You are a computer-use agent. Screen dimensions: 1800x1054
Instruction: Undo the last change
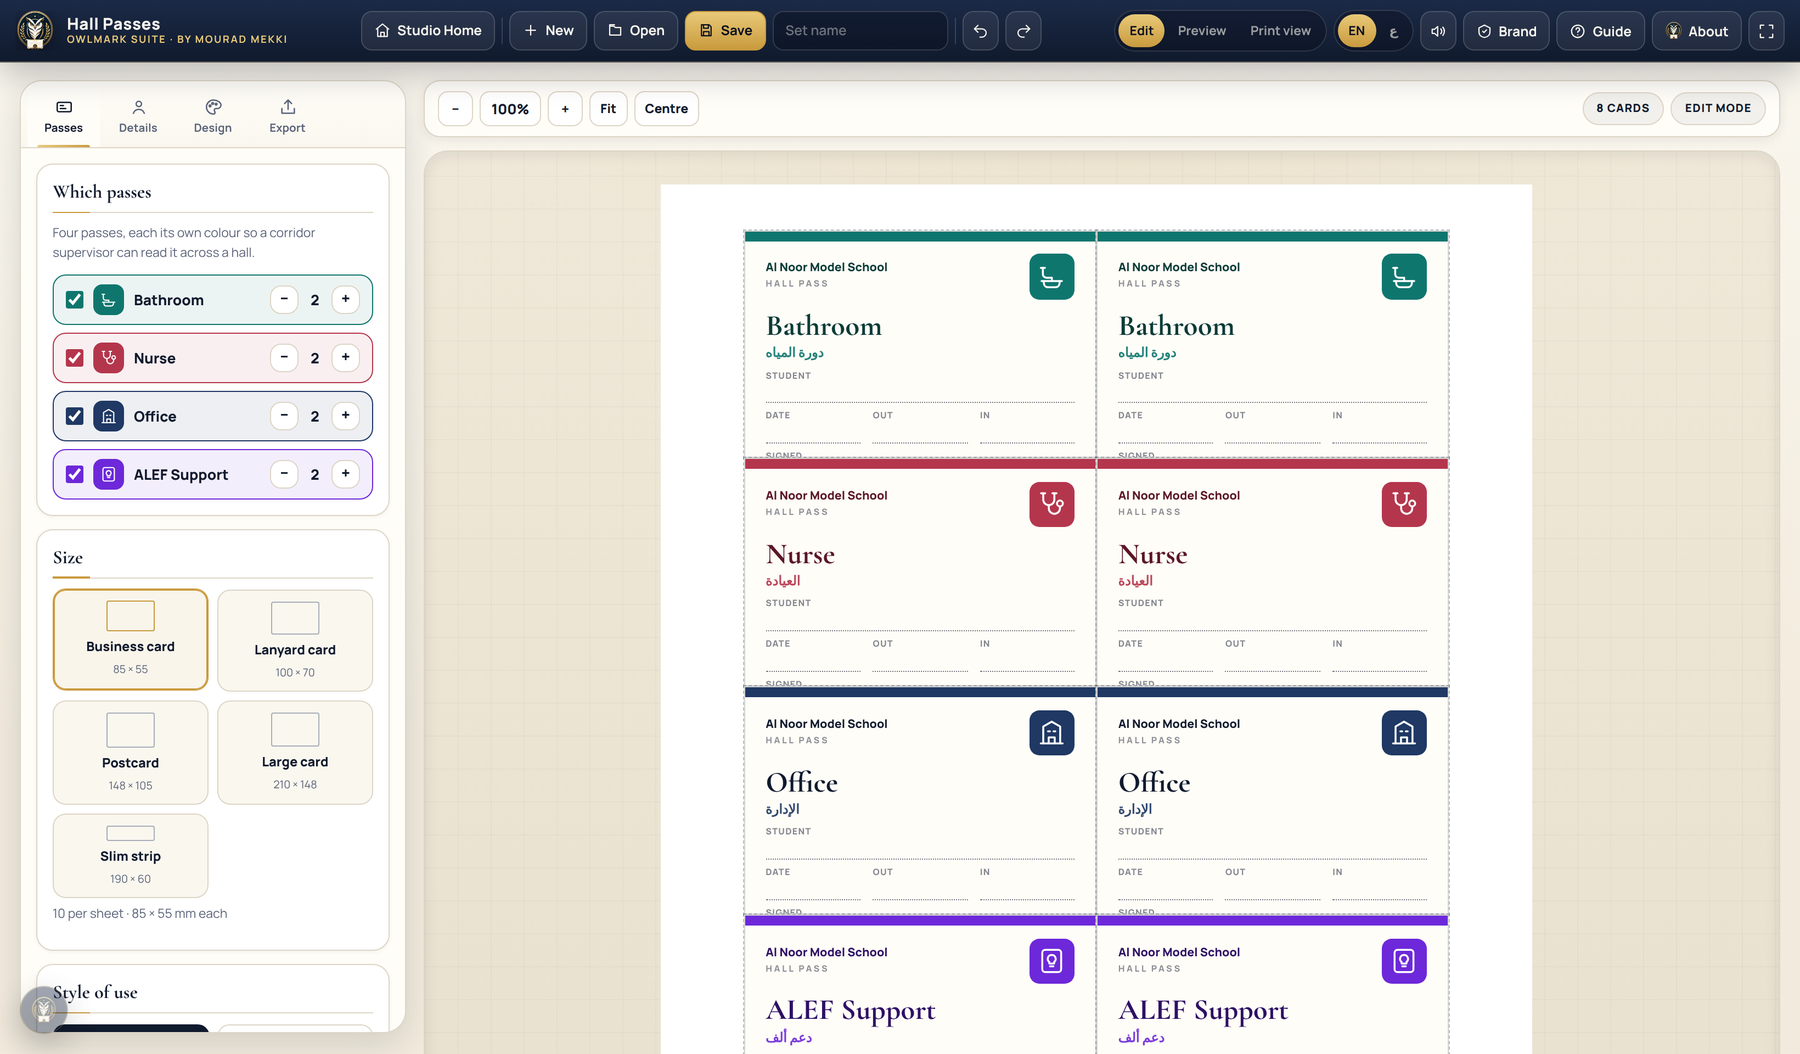[980, 31]
